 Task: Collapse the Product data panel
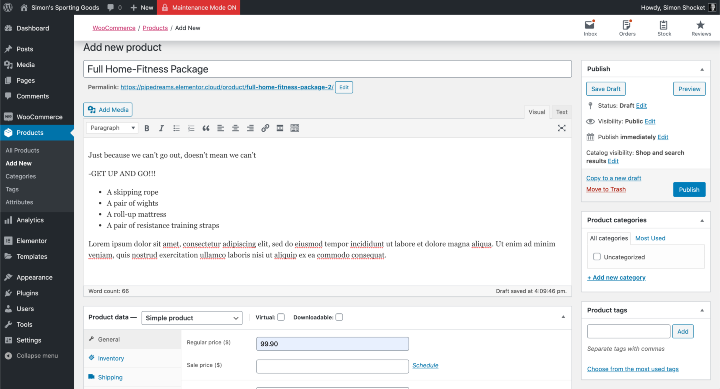(563, 317)
